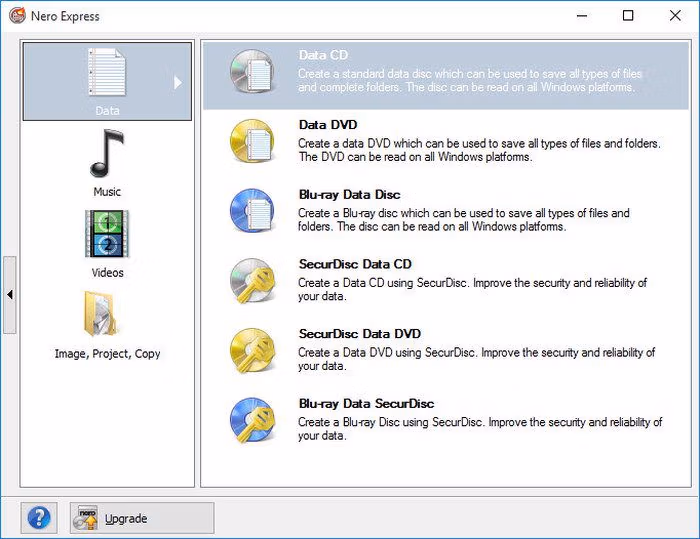Open the Music category note icon
The width and height of the screenshot is (700, 539).
click(x=107, y=153)
